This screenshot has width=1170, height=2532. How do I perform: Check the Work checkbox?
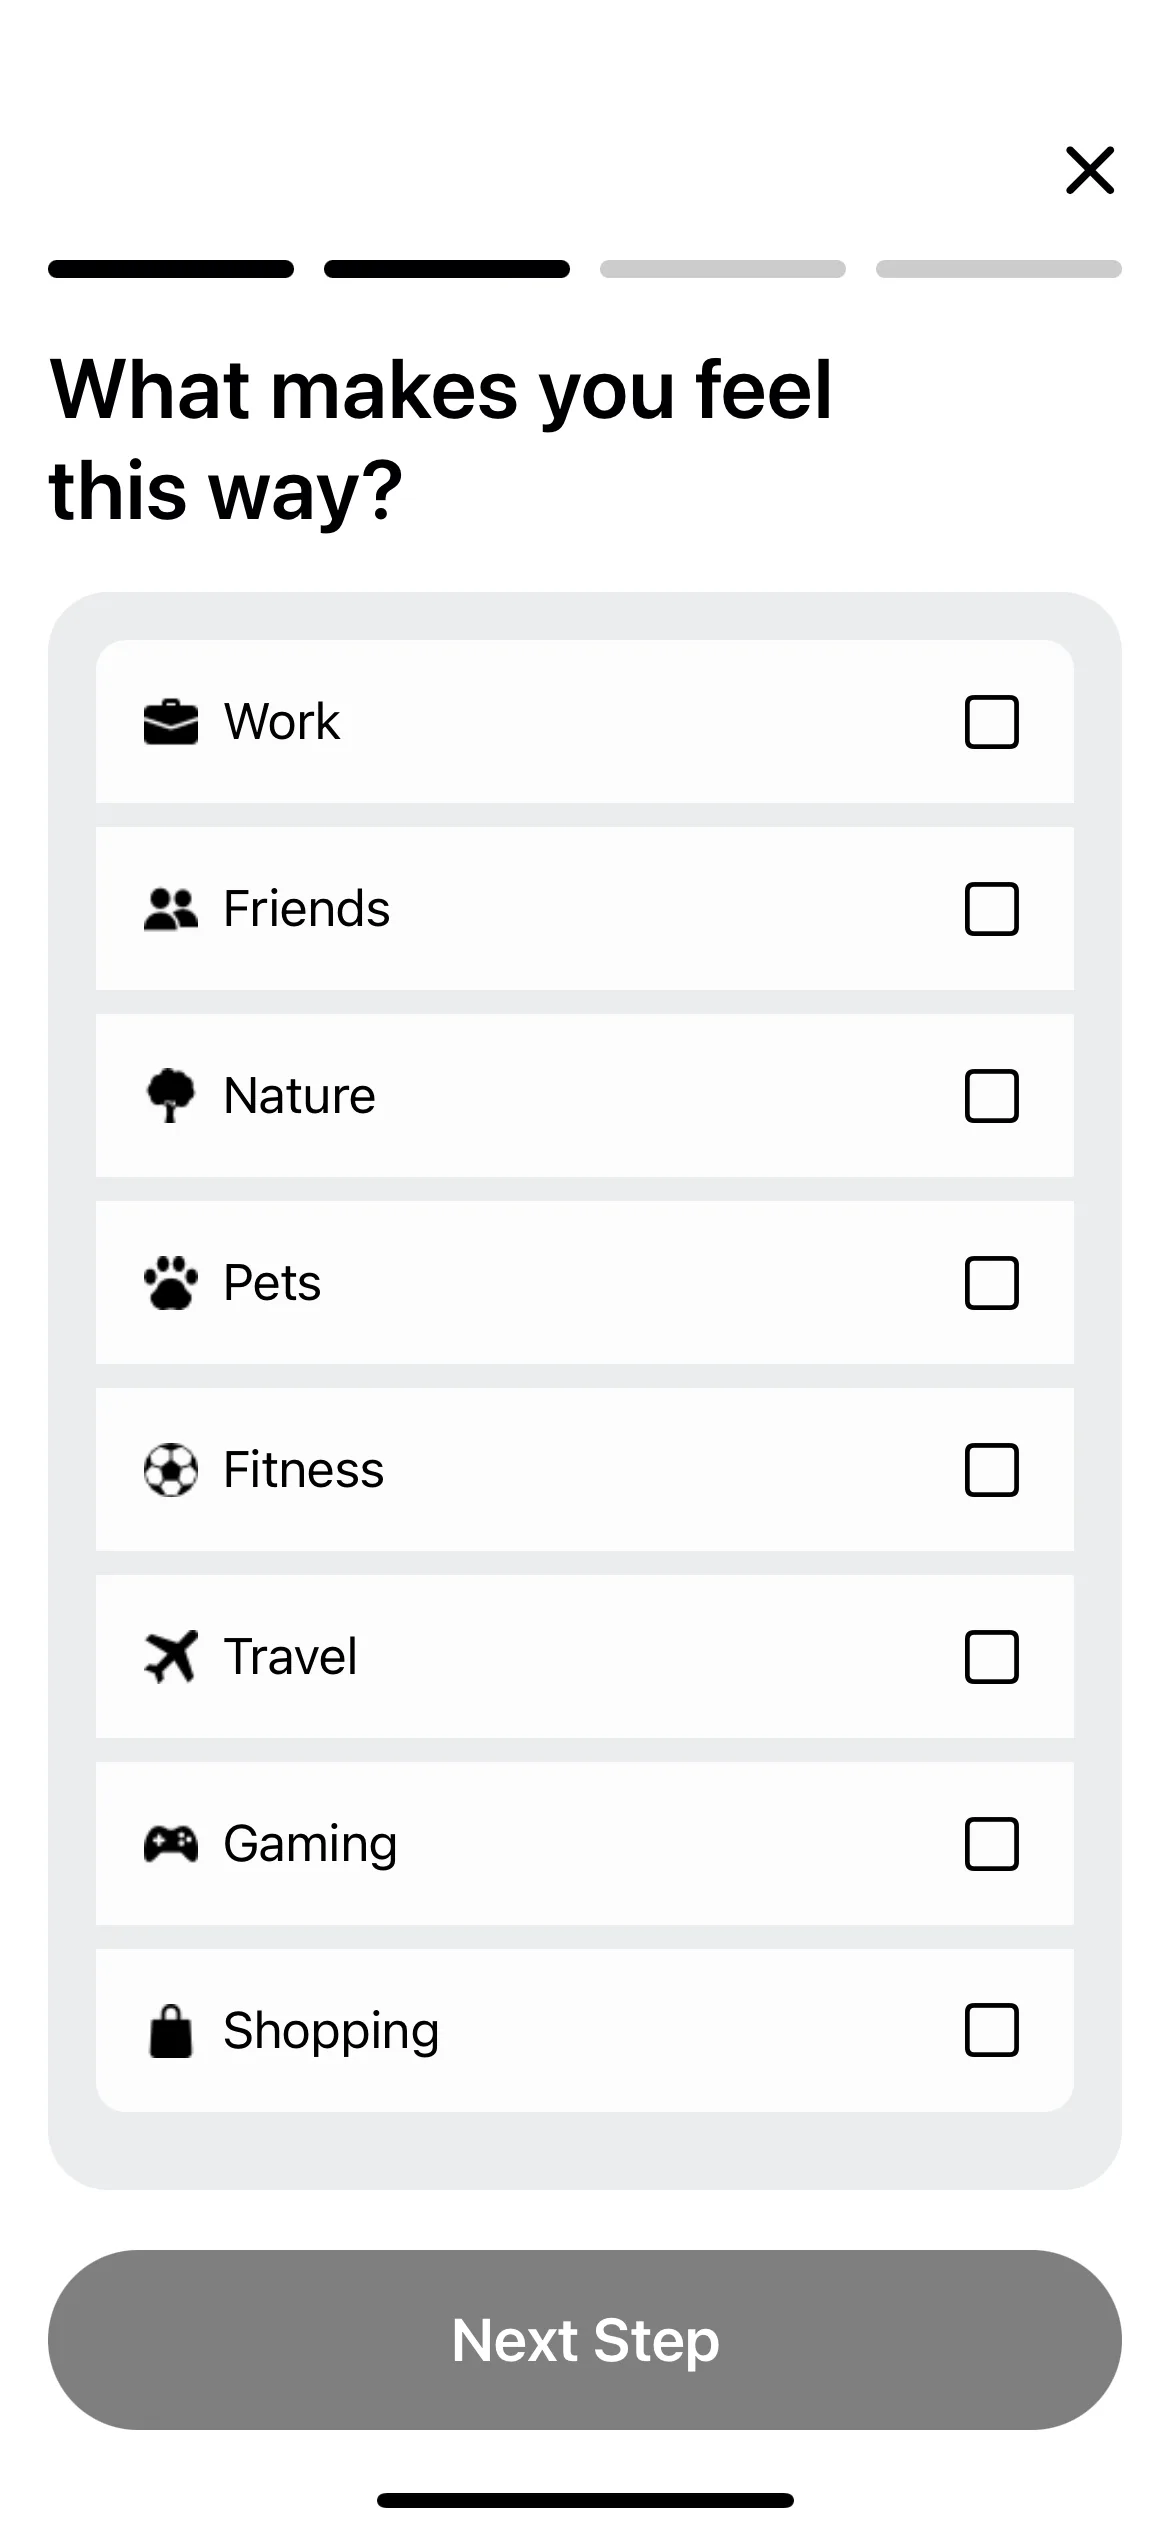coord(992,722)
